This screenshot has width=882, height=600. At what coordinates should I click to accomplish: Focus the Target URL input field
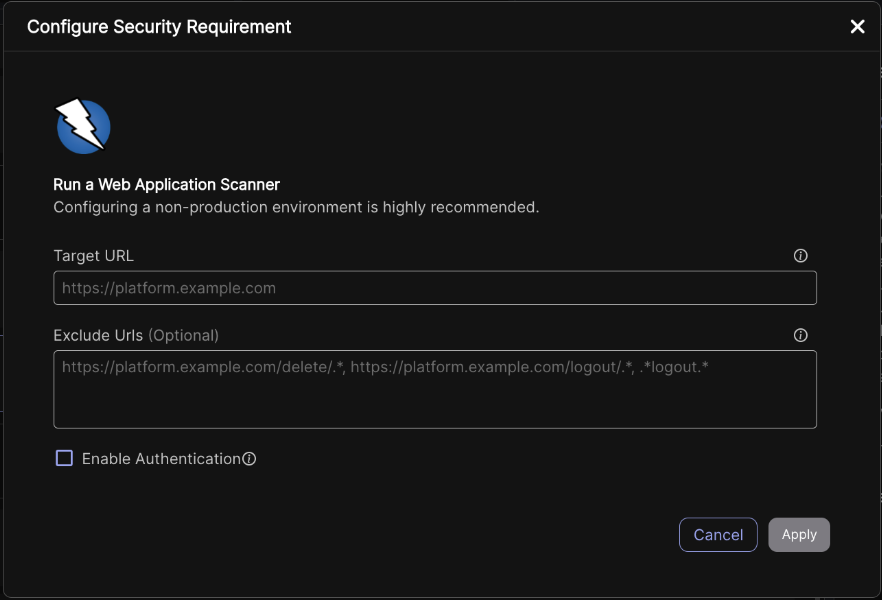pyautogui.click(x=435, y=288)
